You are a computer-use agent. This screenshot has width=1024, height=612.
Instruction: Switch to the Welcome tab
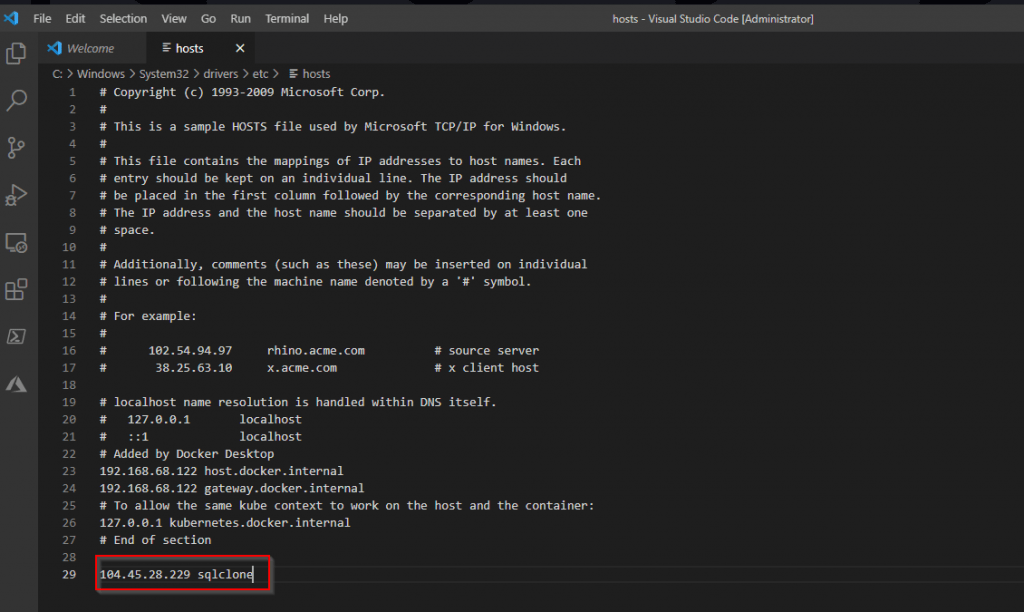(x=90, y=47)
